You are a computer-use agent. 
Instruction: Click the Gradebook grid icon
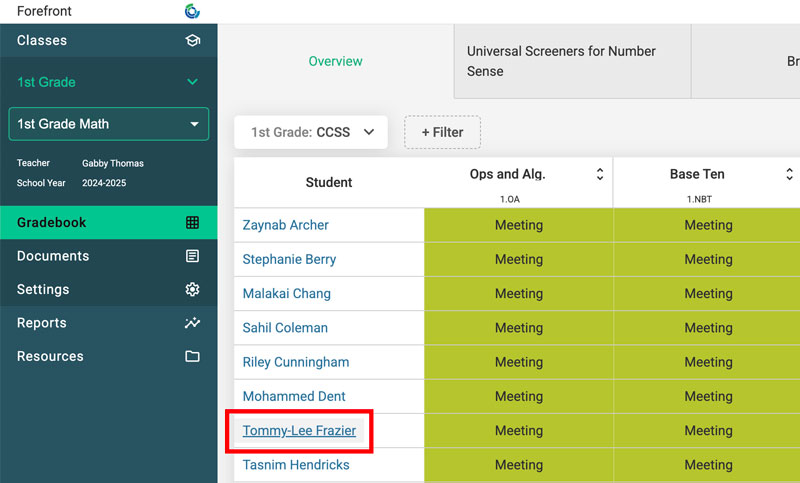click(193, 223)
